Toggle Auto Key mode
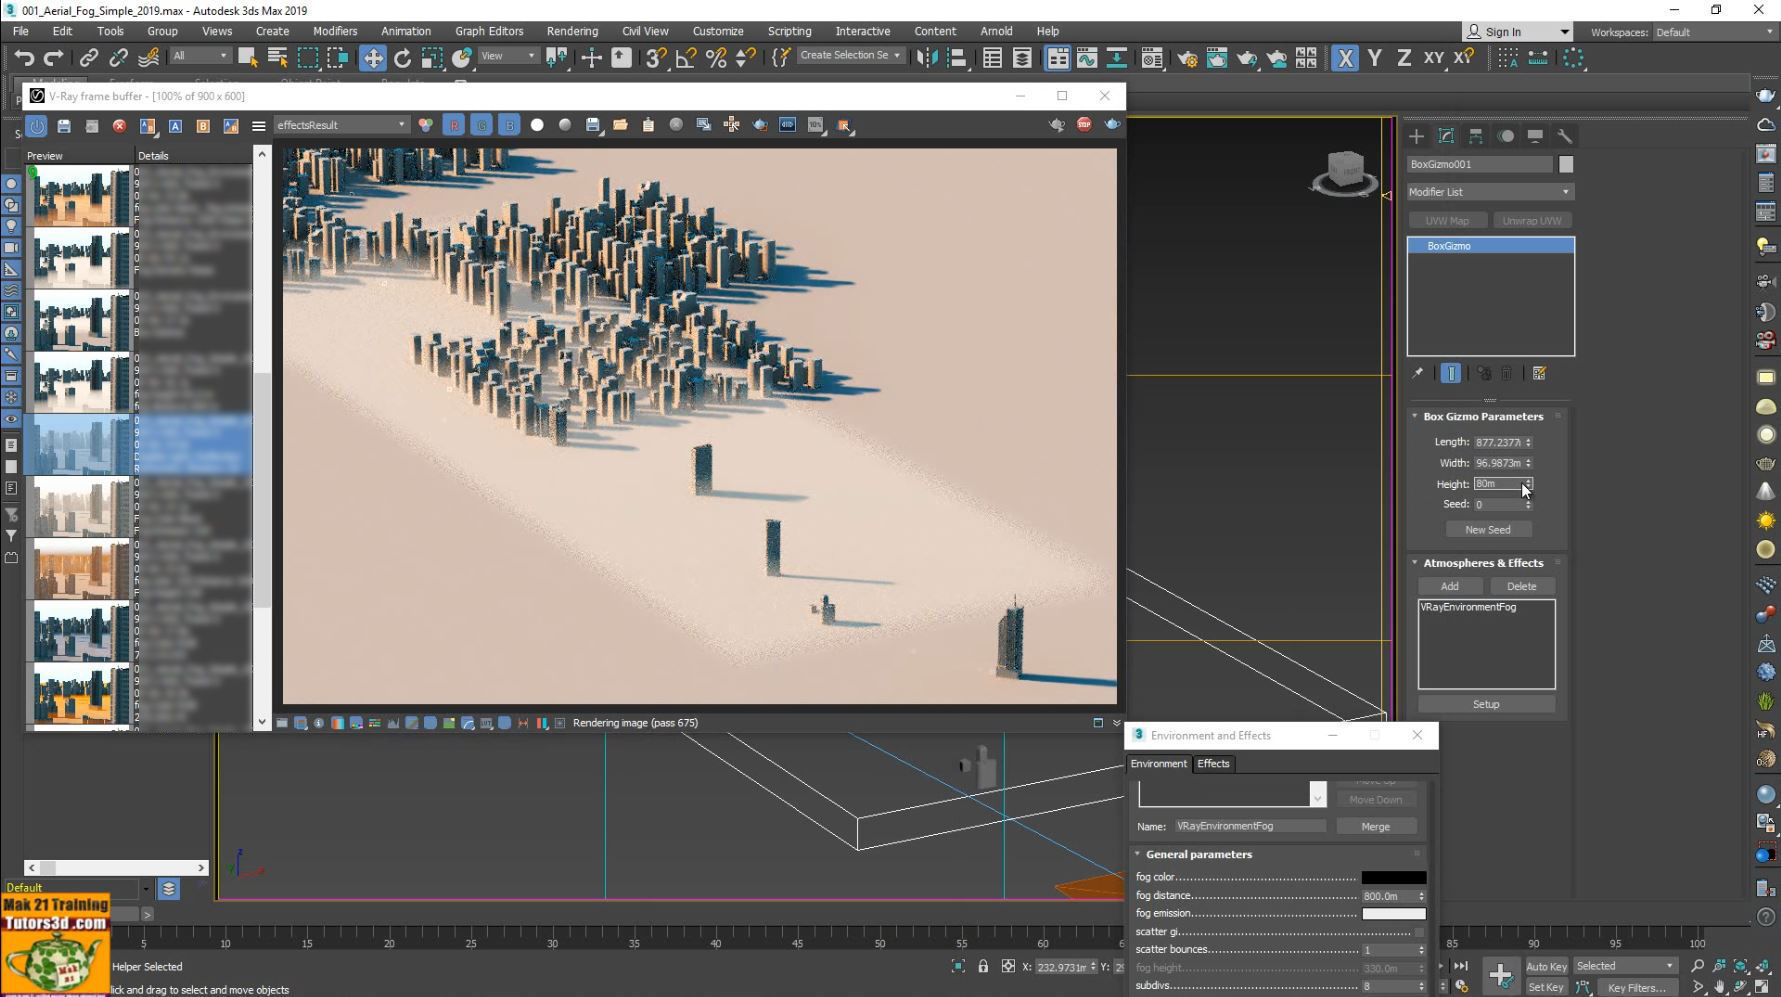 pos(1546,966)
